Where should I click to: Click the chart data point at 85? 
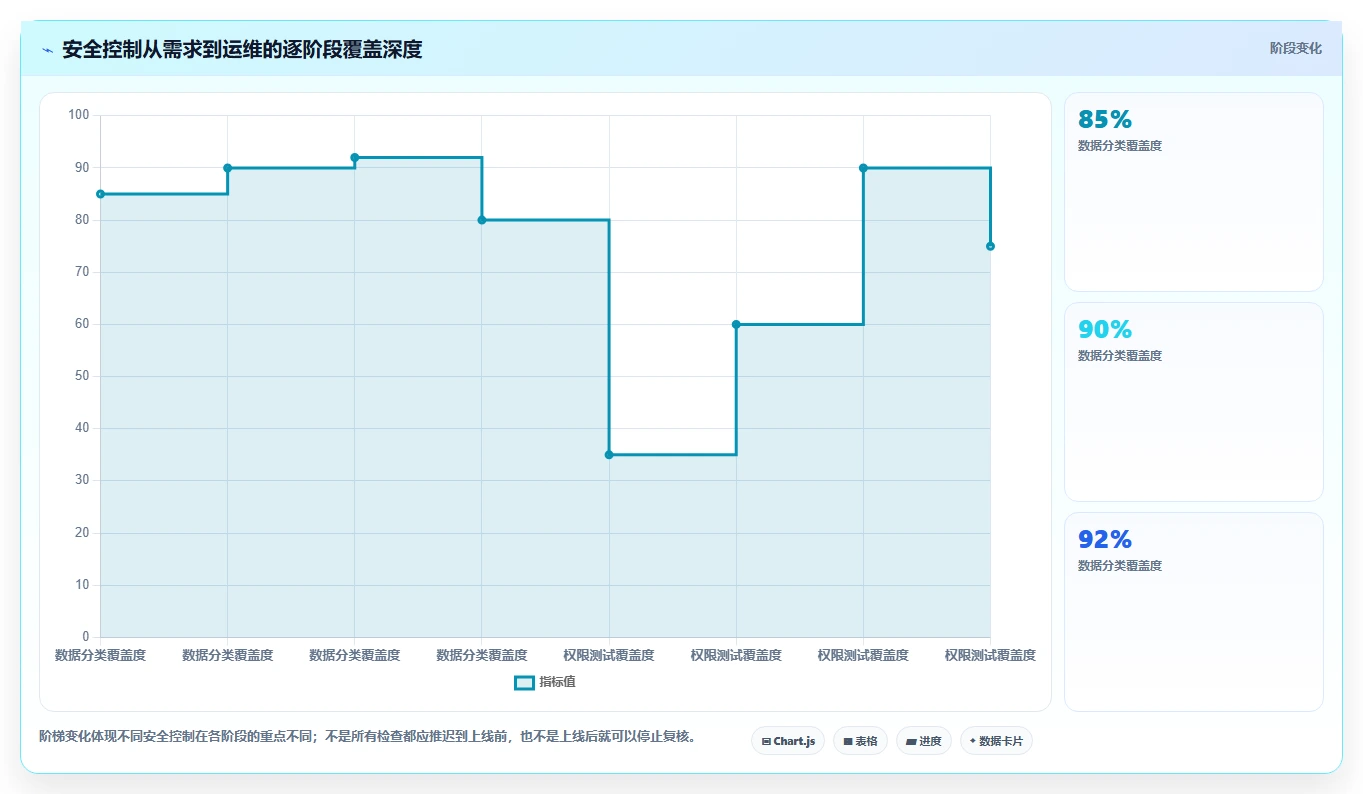click(x=100, y=194)
